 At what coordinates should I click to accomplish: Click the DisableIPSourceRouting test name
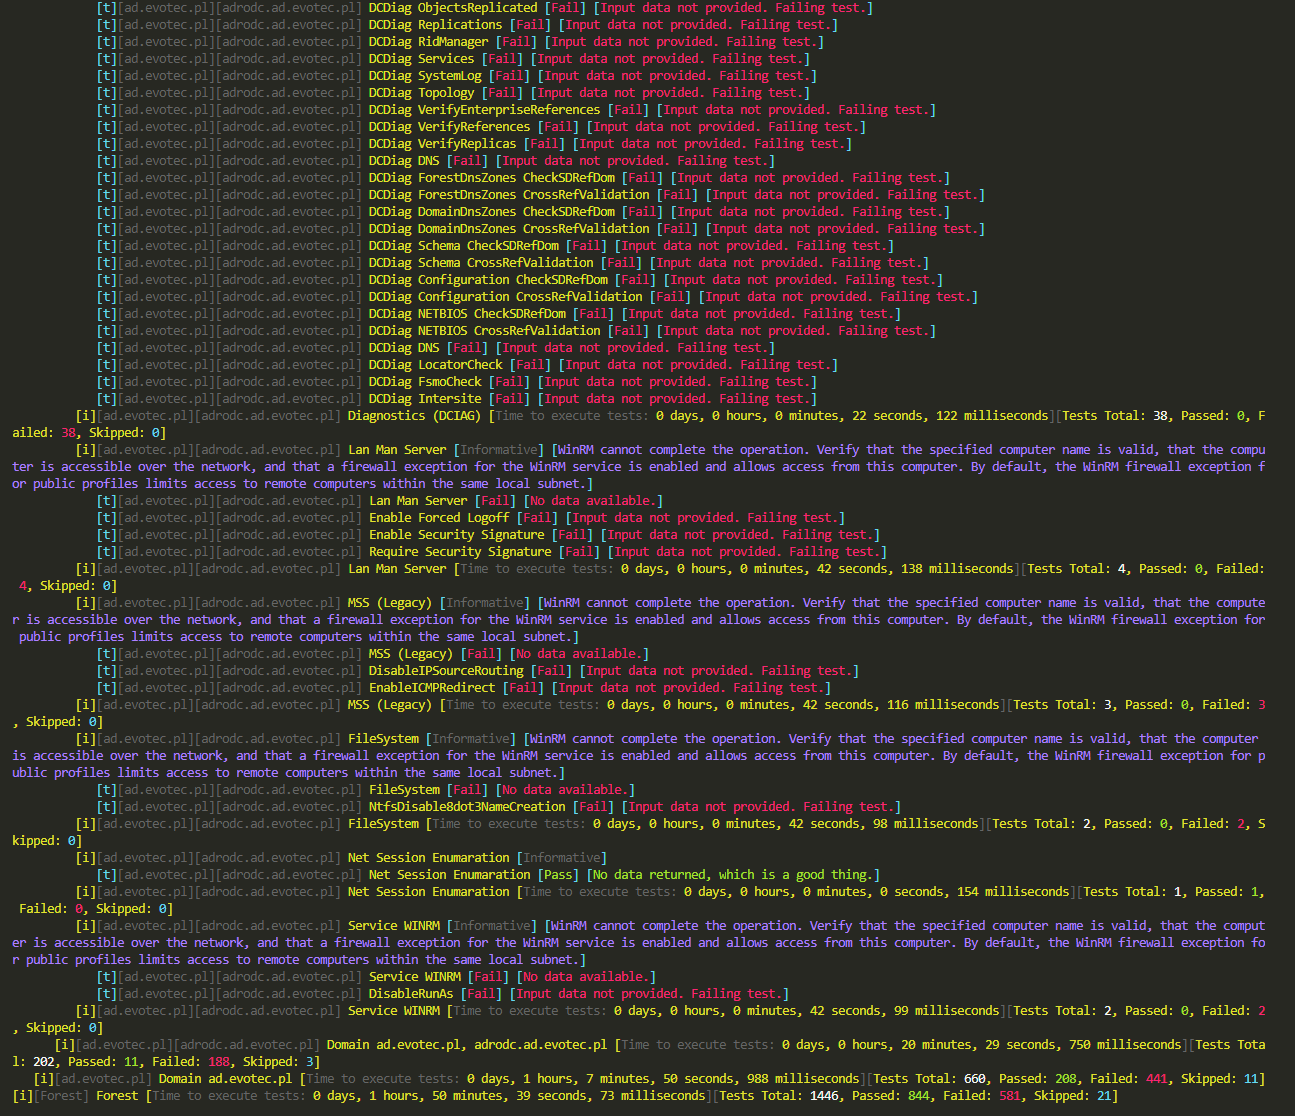coord(446,671)
